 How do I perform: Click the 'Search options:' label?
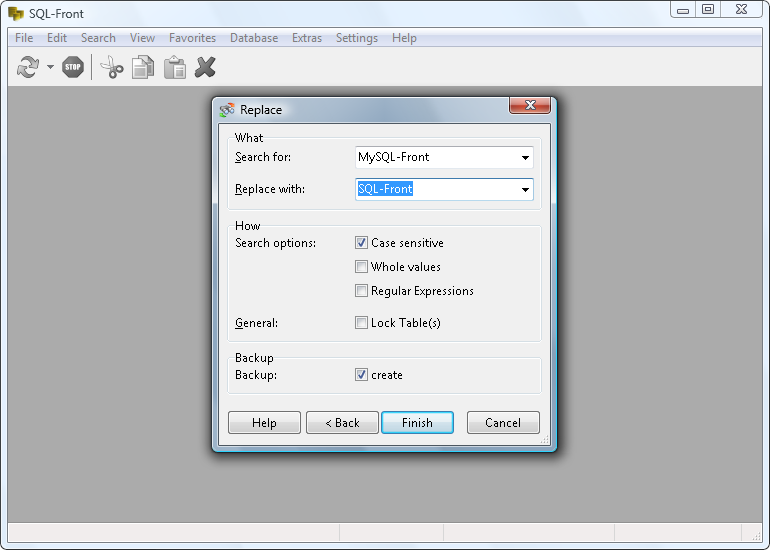coord(275,243)
